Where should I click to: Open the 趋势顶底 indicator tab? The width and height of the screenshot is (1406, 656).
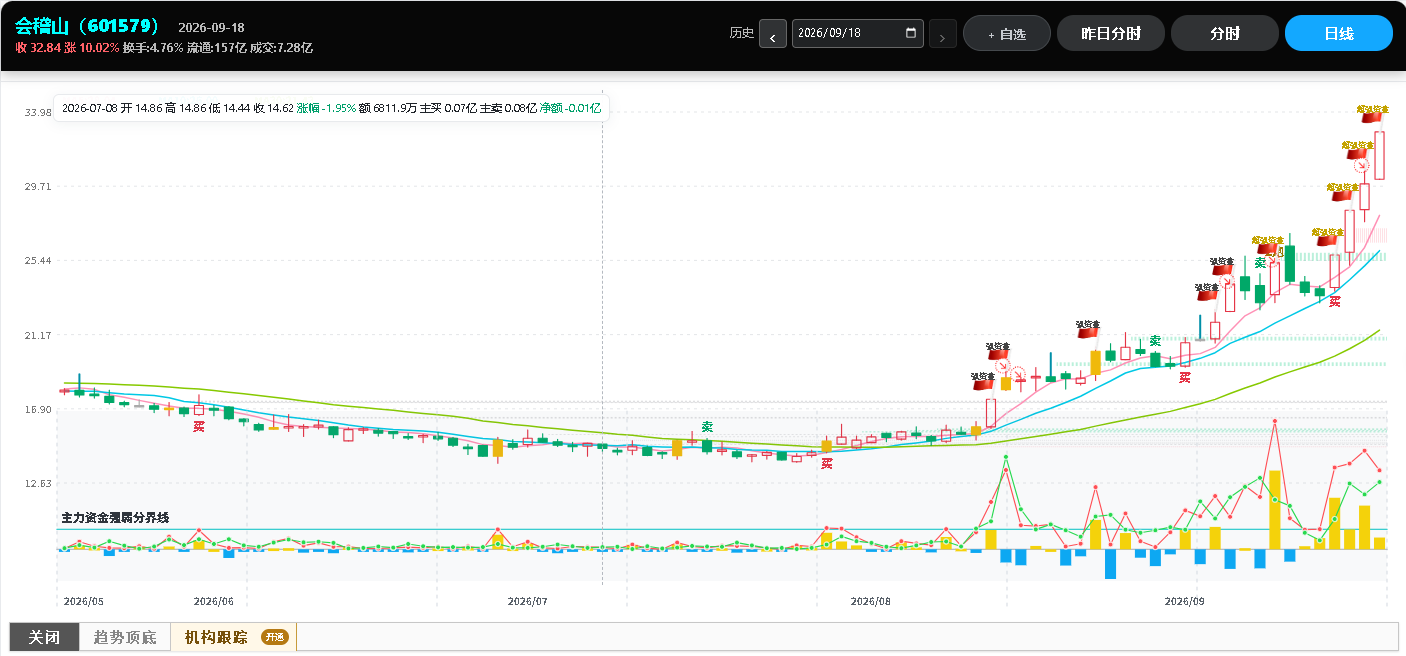click(x=124, y=637)
